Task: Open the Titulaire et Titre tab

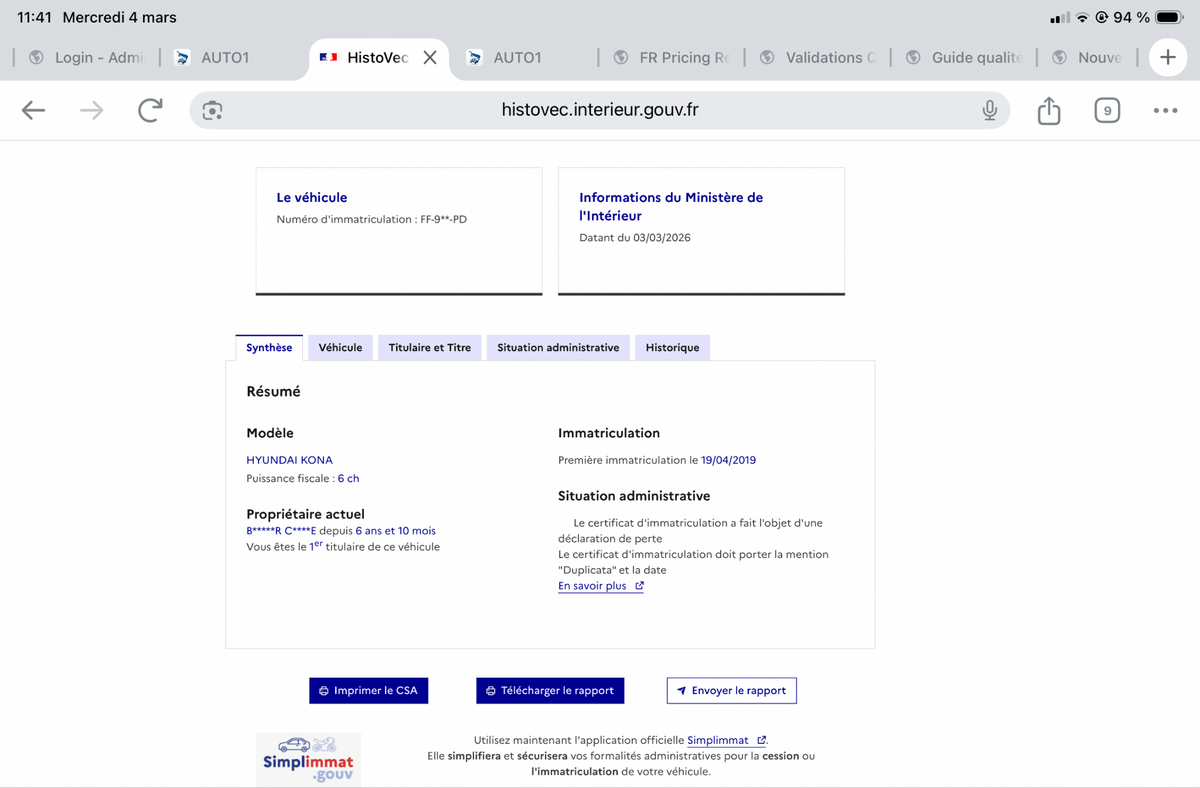Action: [429, 348]
